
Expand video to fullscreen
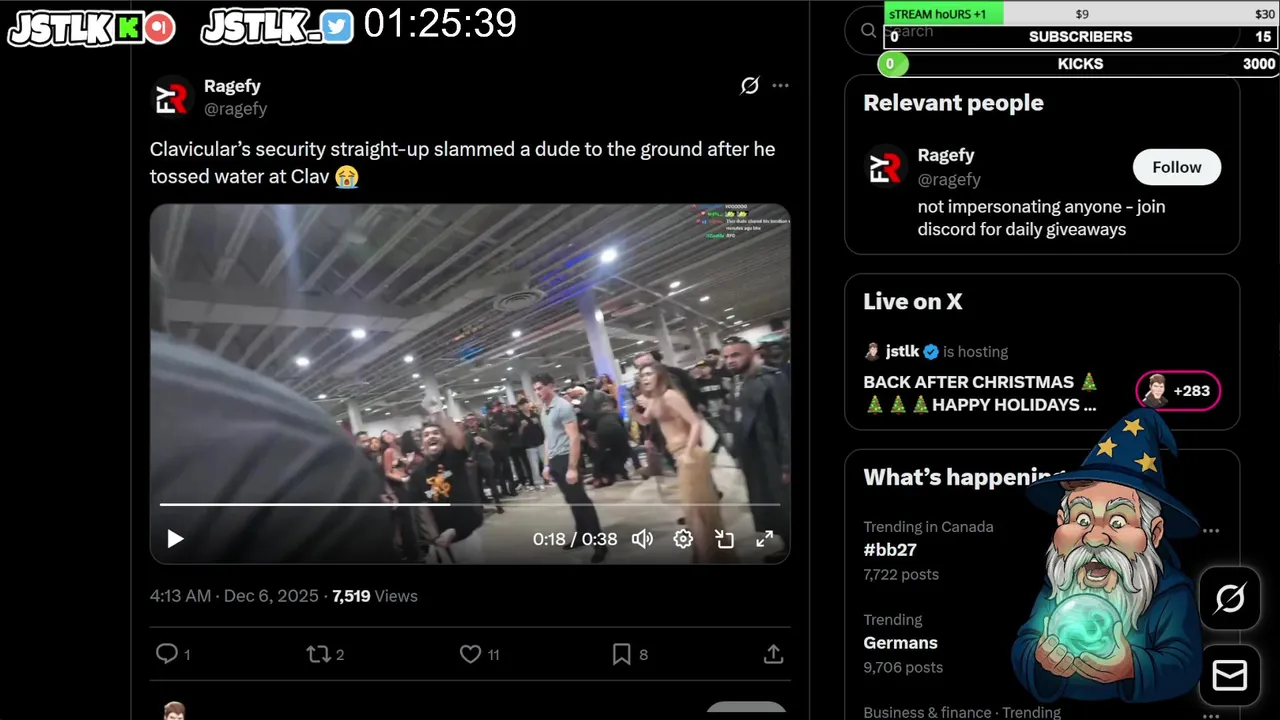coord(765,539)
